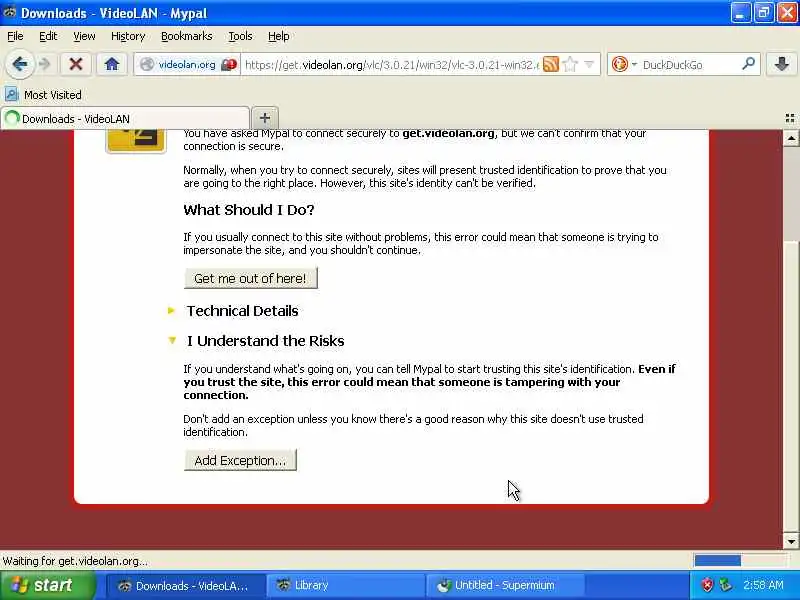The width and height of the screenshot is (800, 600).
Task: Go back using the Back arrow button
Action: 20,64
